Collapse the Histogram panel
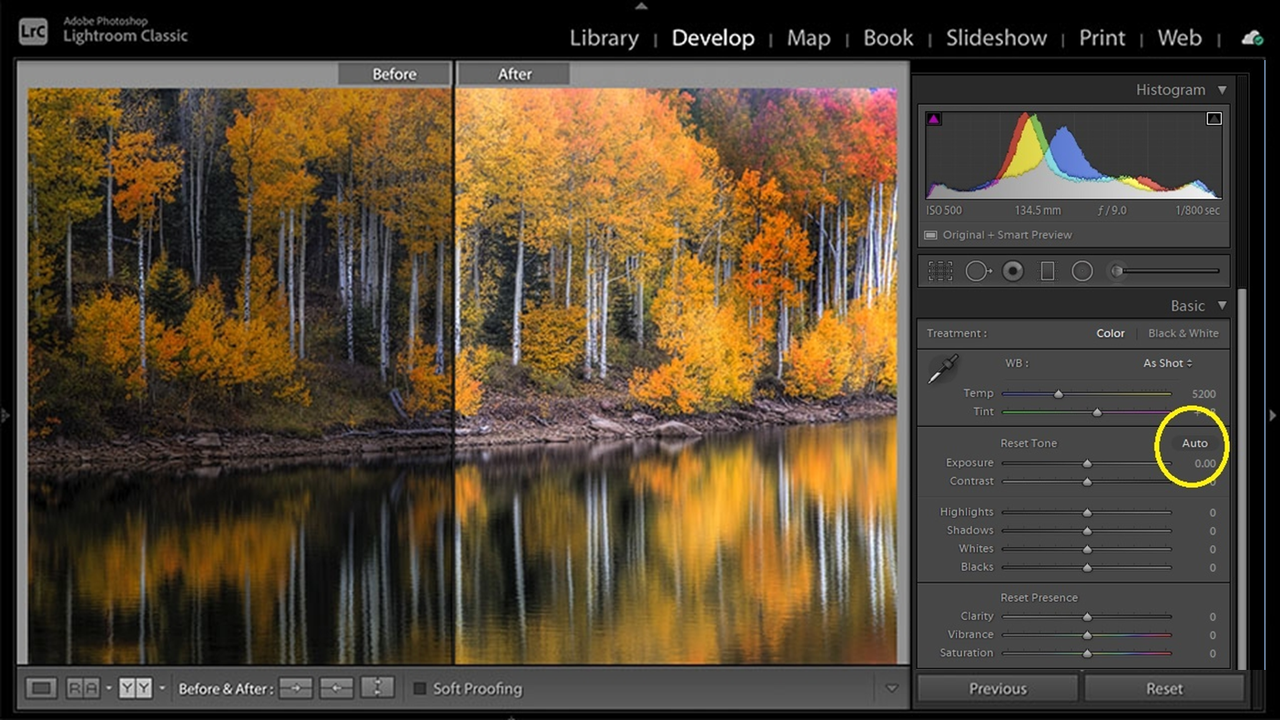This screenshot has height=720, width=1280. pyautogui.click(x=1222, y=90)
